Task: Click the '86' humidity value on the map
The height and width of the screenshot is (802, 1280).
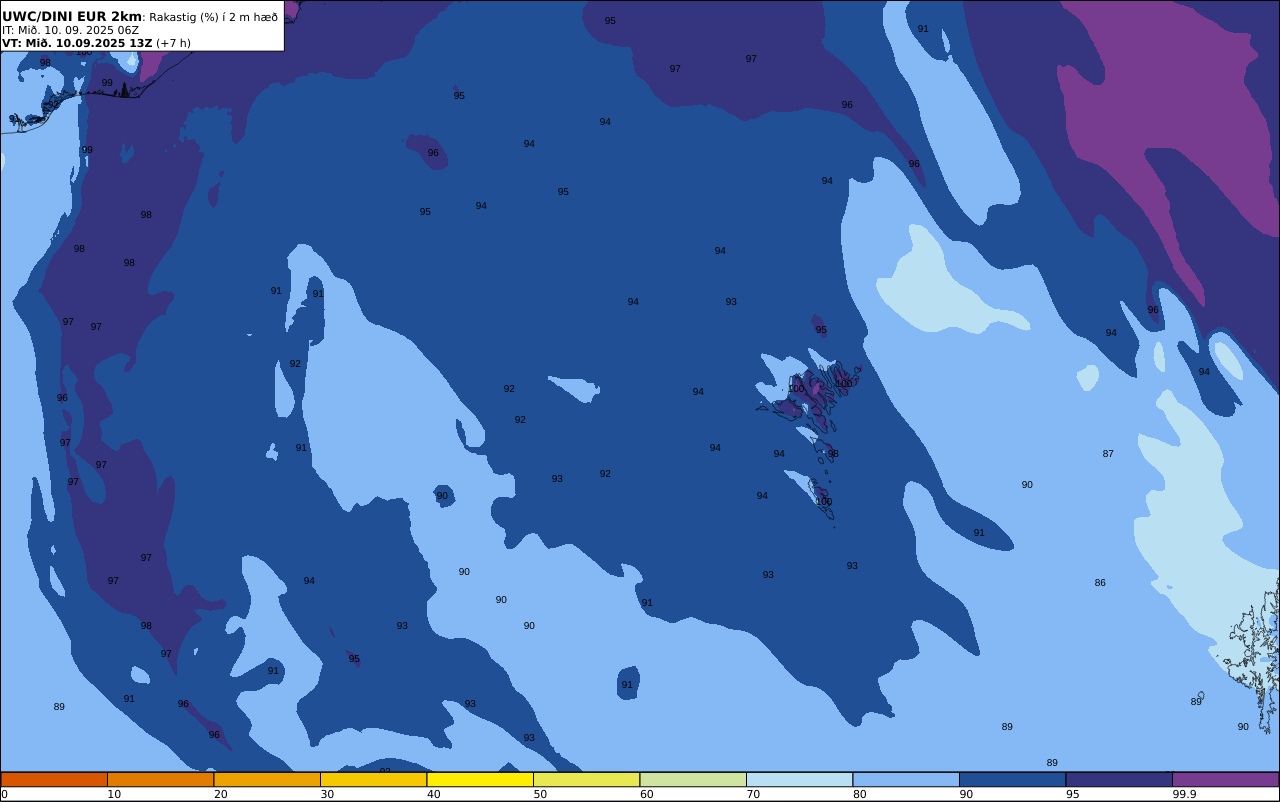Action: 1100,583
